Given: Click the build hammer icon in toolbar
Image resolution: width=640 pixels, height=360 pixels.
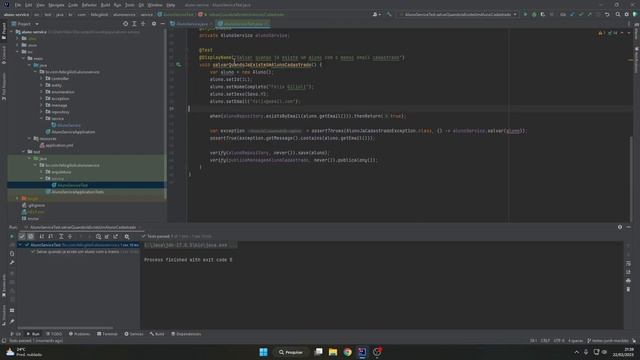Looking at the screenshot, I should 389,14.
